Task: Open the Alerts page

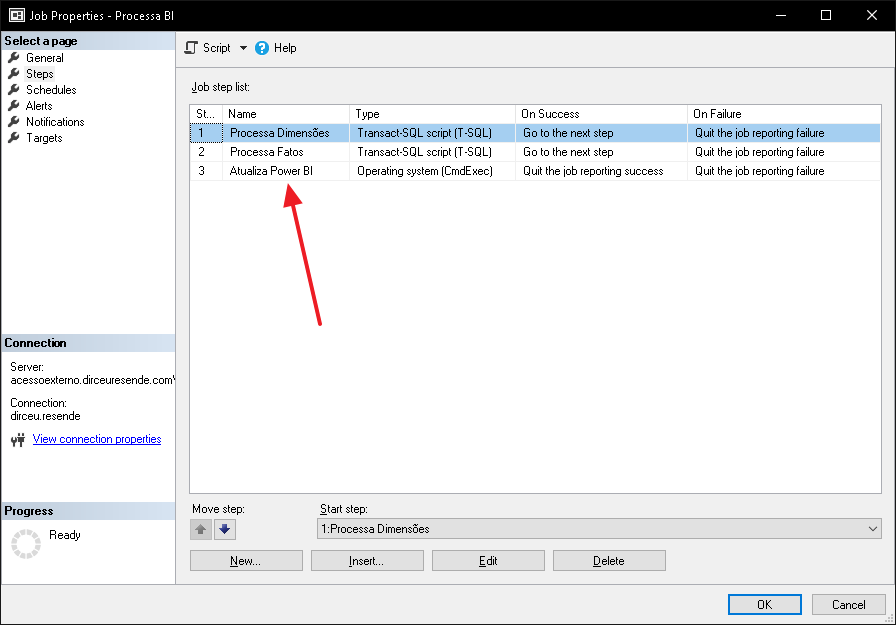Action: [x=39, y=106]
